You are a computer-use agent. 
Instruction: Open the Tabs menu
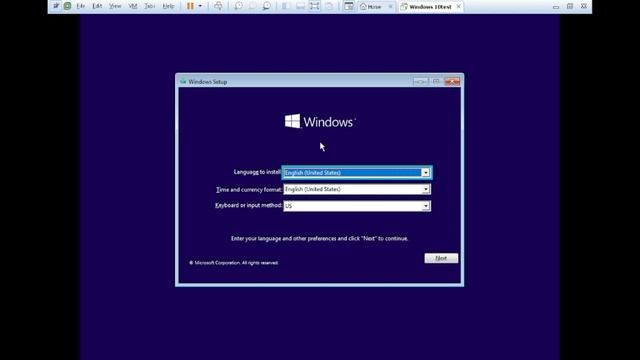150,6
